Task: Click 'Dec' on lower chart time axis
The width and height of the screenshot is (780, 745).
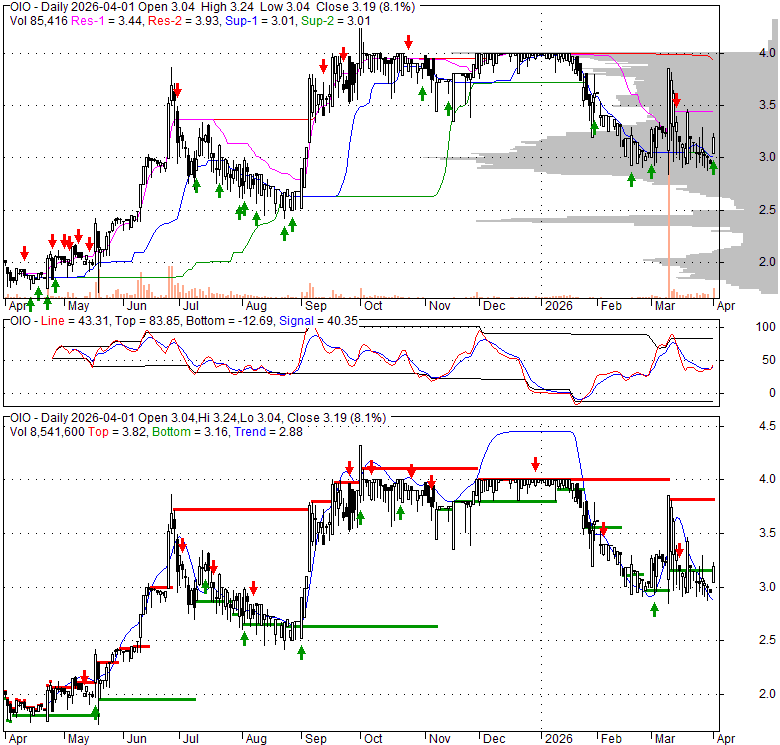Action: pyautogui.click(x=494, y=739)
